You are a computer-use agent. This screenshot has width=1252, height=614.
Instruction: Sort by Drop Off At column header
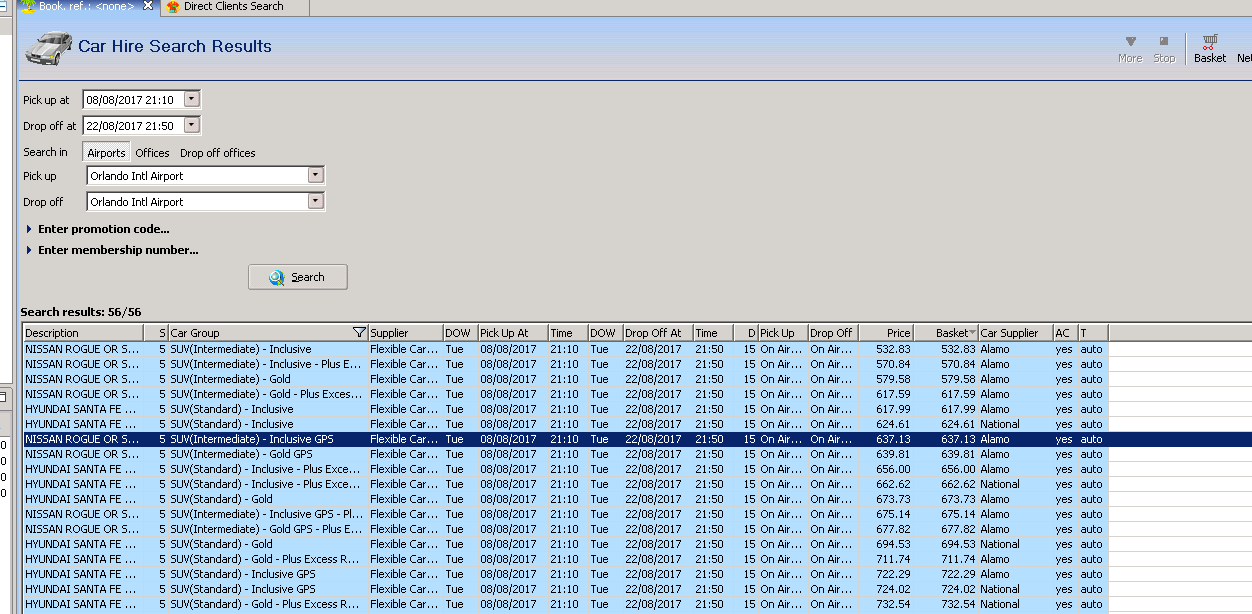pos(657,333)
